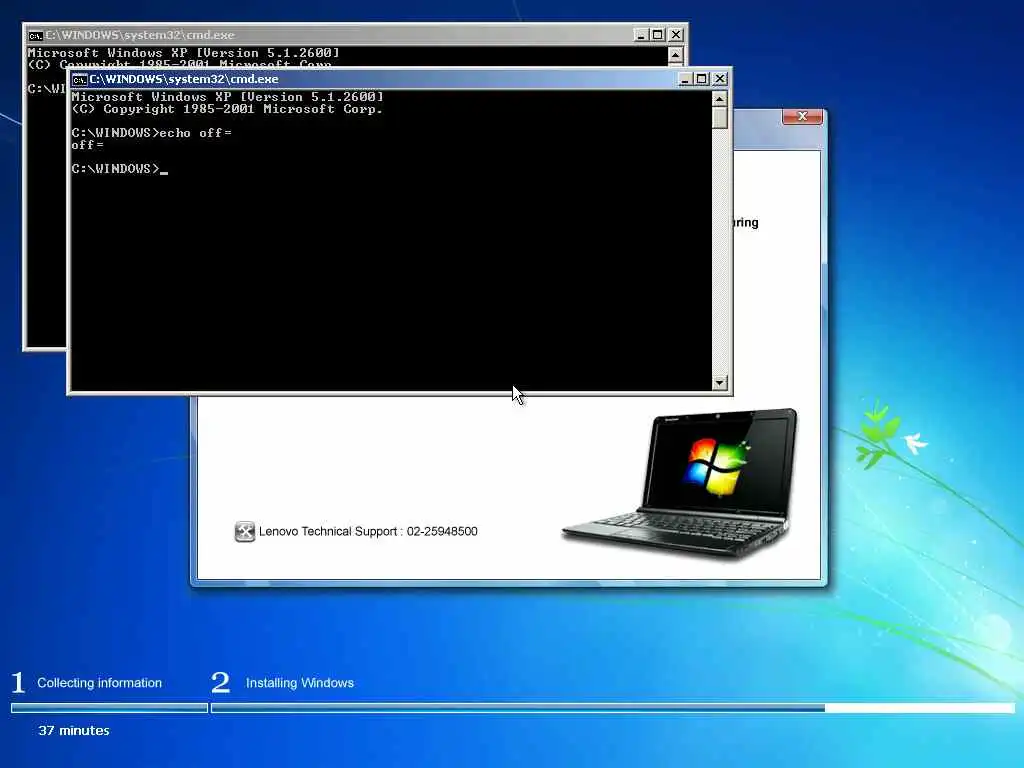Minimize the back cmd.exe window
Viewport: 1024px width, 768px height.
coord(641,35)
